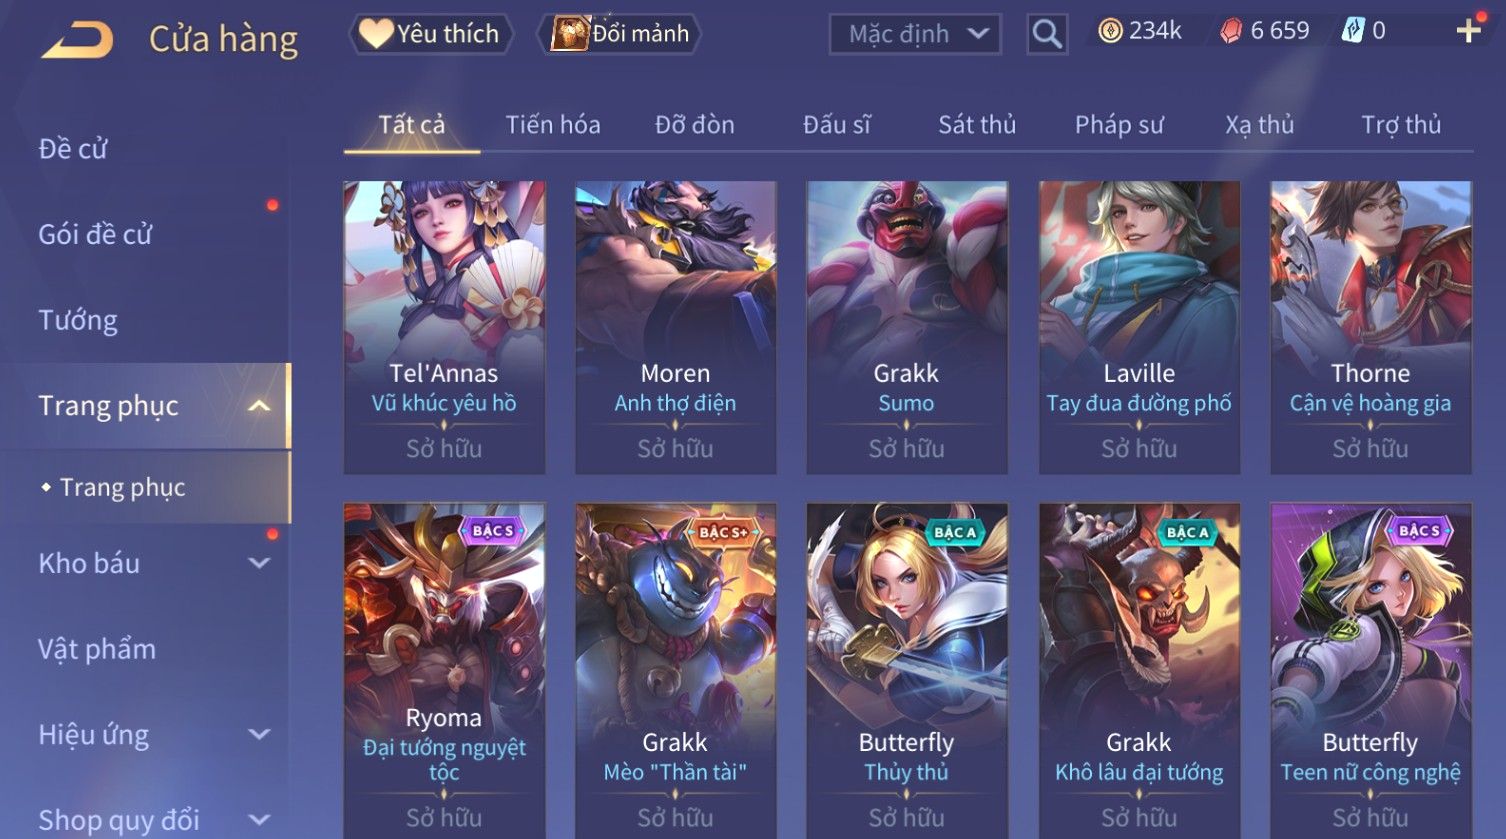Screen dimensions: 1506x839
Task: Open the Mặc định sort dropdown
Action: coord(916,34)
